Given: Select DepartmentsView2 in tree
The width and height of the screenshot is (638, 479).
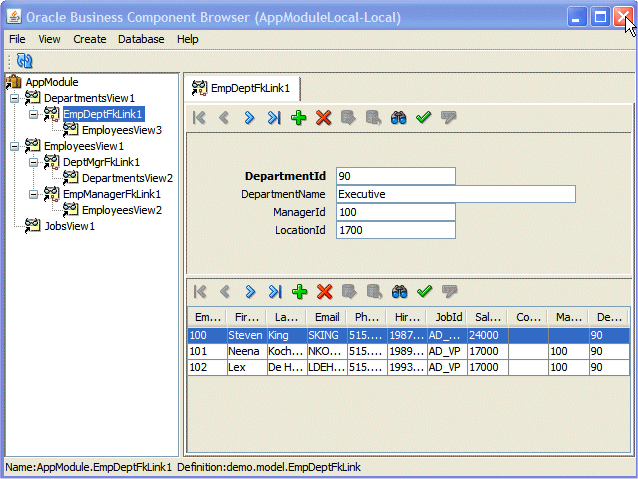Looking at the screenshot, I should [x=127, y=178].
